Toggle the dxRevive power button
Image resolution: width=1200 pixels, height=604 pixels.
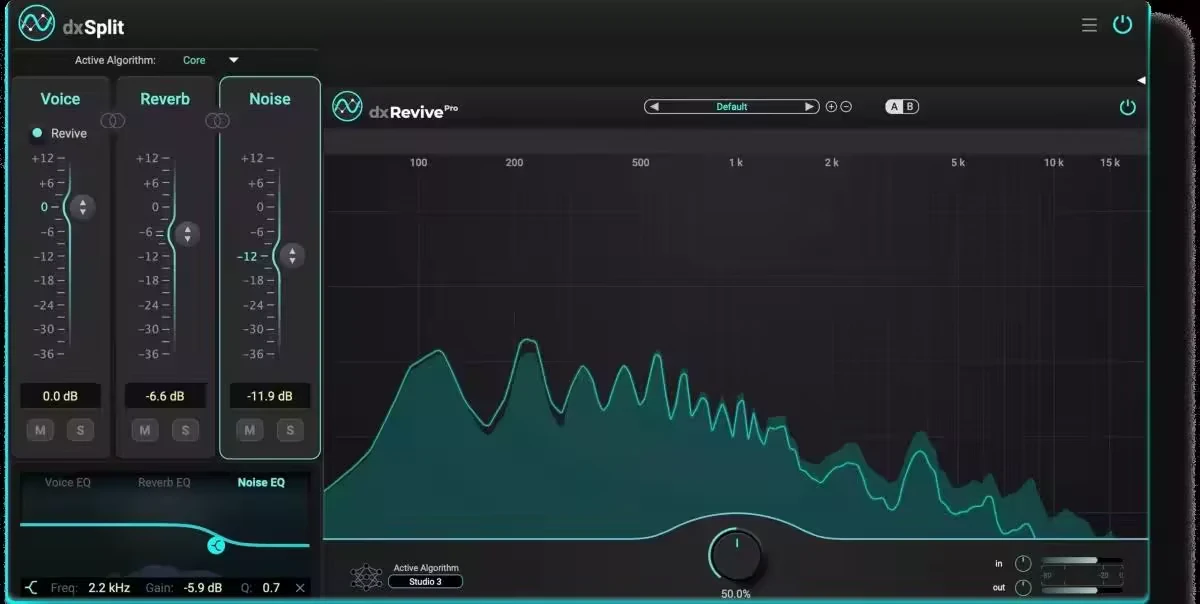[x=1128, y=107]
